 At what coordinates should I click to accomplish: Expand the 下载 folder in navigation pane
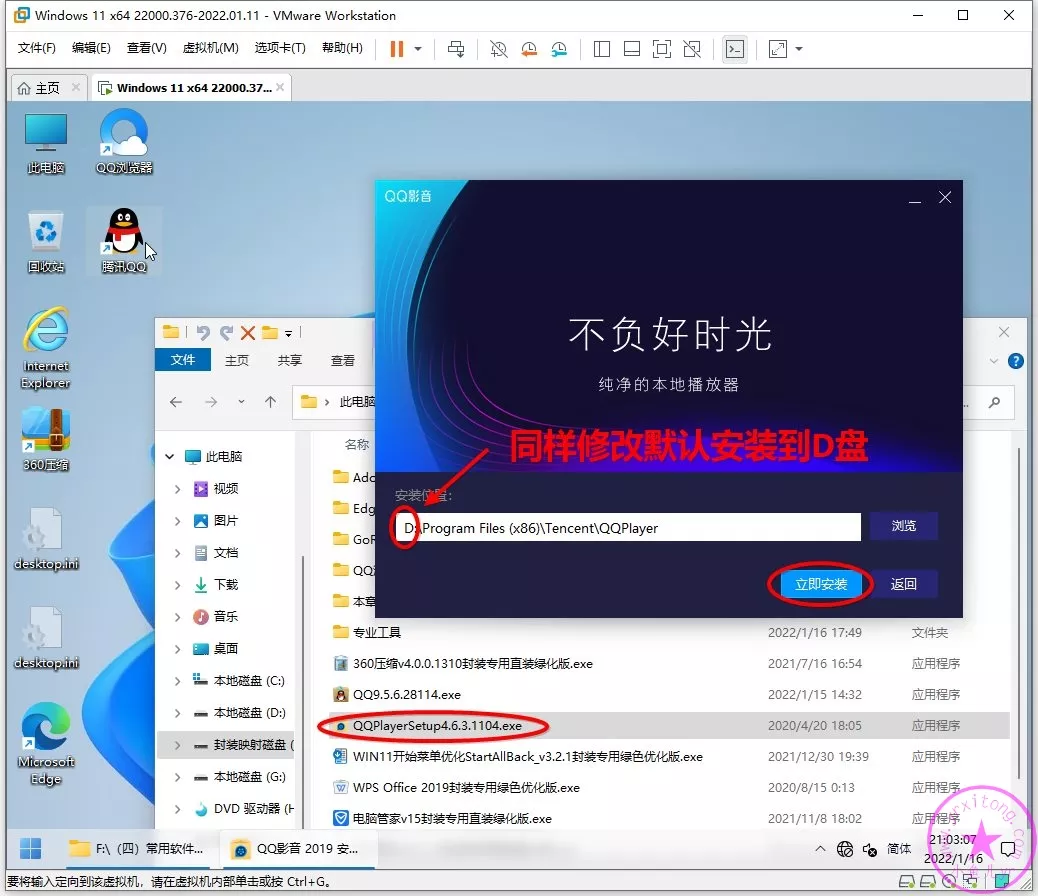(x=178, y=585)
